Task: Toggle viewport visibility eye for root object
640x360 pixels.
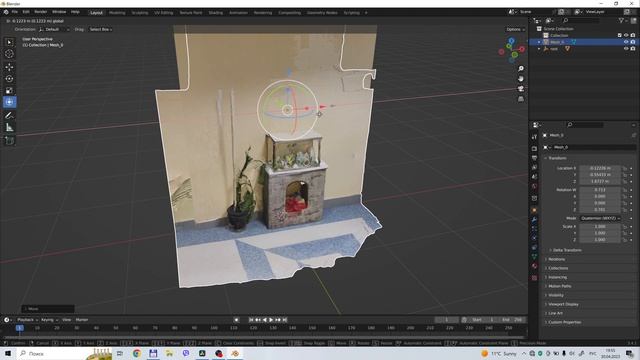Action: click(626, 49)
